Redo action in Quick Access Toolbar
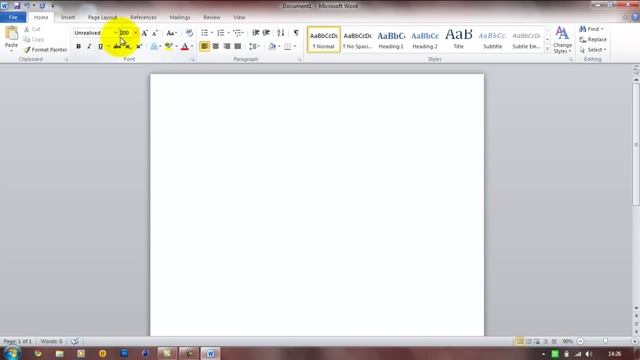Screen dimensions: 640x360 [42, 6]
